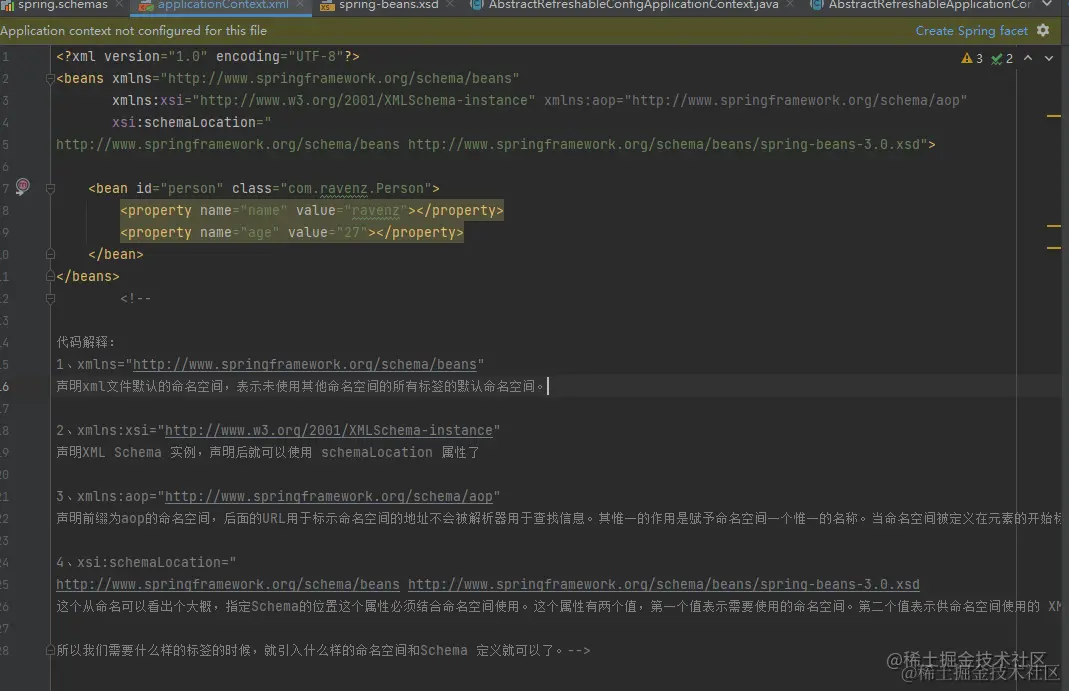
Task: Click the Create Spring facet link
Action: click(x=971, y=31)
